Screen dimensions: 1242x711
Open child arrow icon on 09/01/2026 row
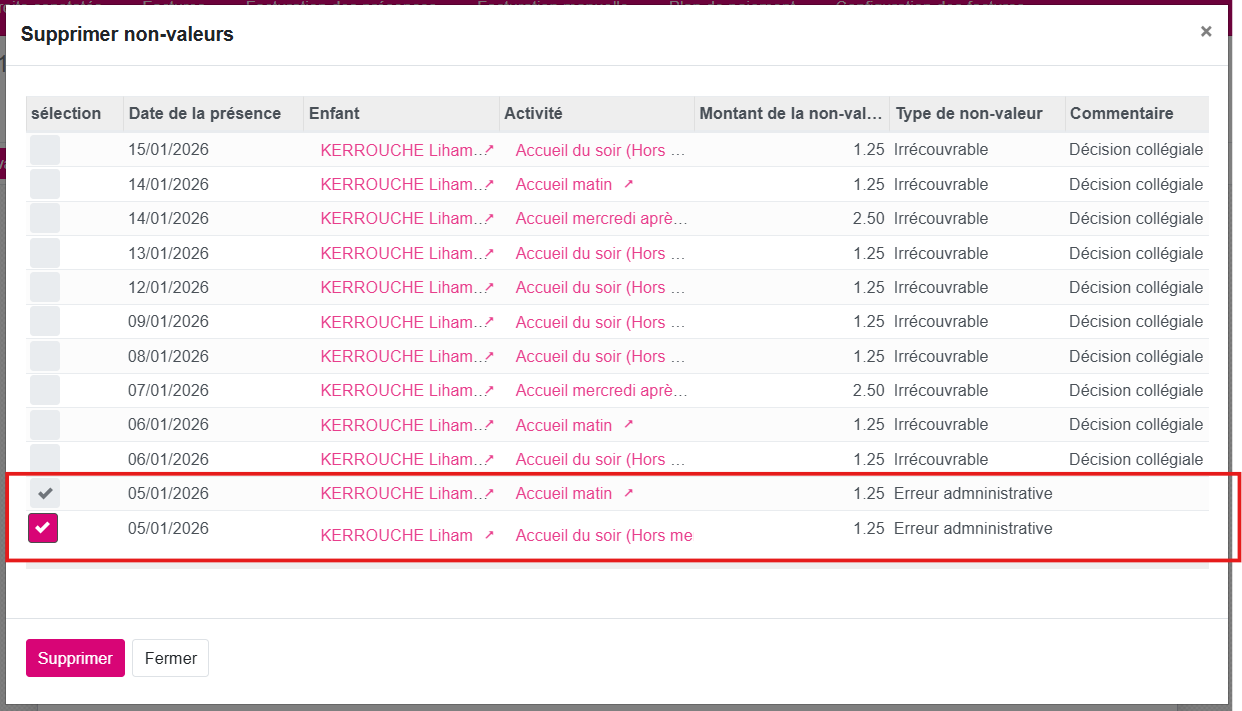[489, 322]
